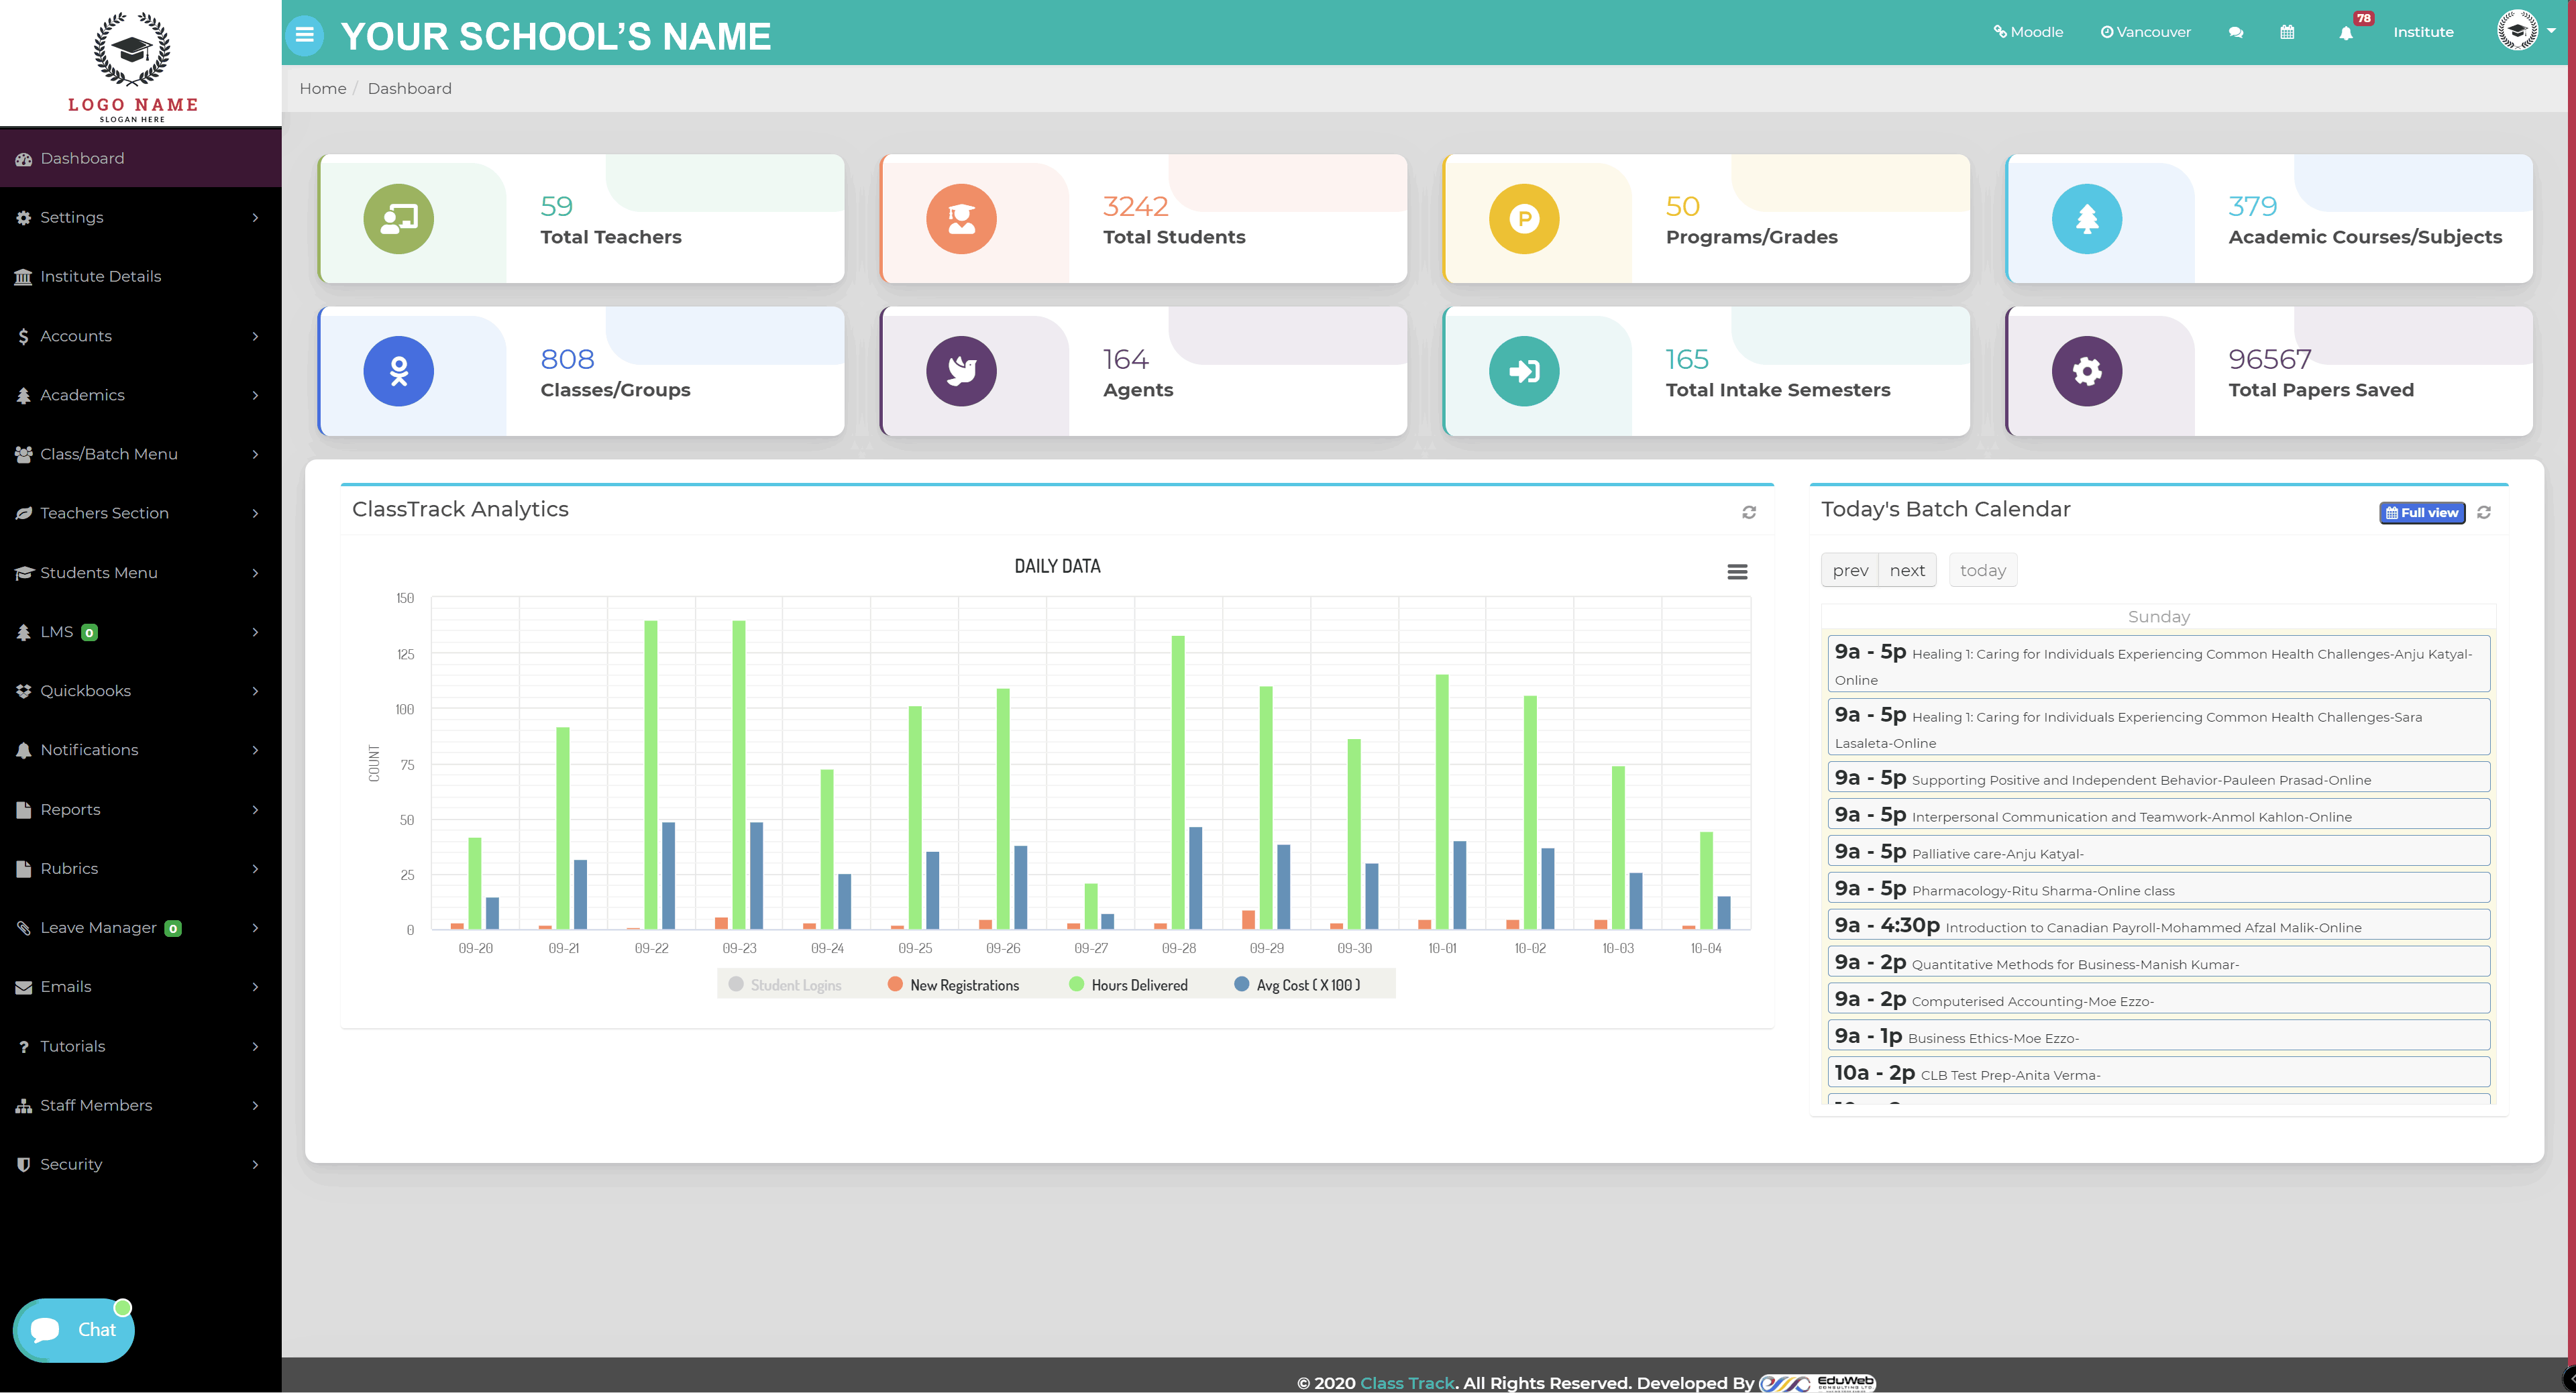
Task: Open the Palliative care-Anju Katyal event
Action: point(2158,851)
